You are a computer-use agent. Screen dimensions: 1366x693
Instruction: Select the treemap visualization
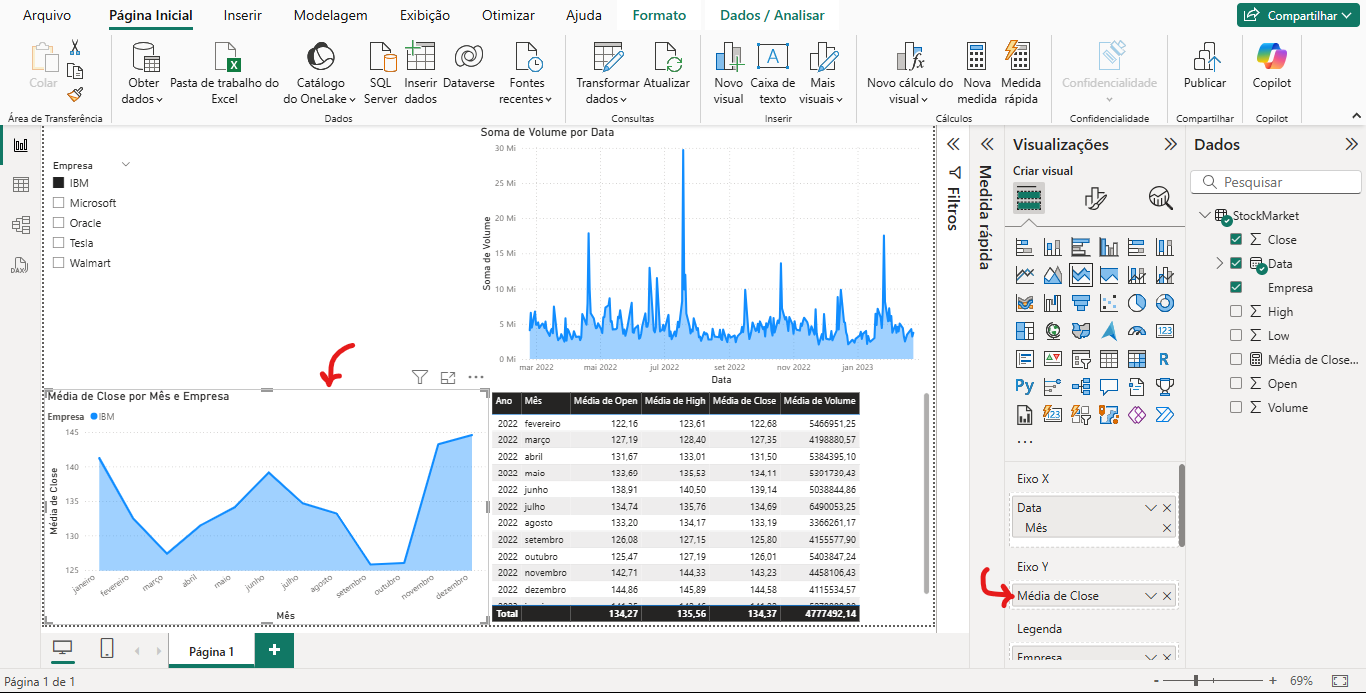1024,331
